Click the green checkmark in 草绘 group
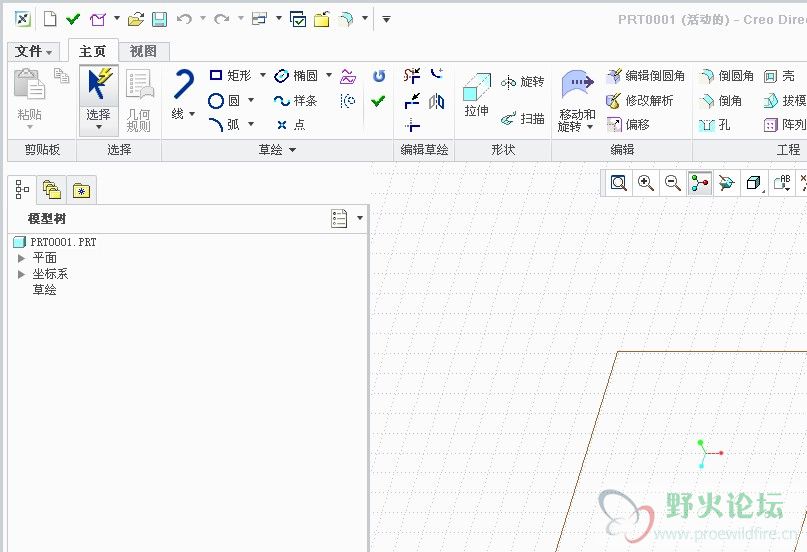807x552 pixels. pos(378,101)
